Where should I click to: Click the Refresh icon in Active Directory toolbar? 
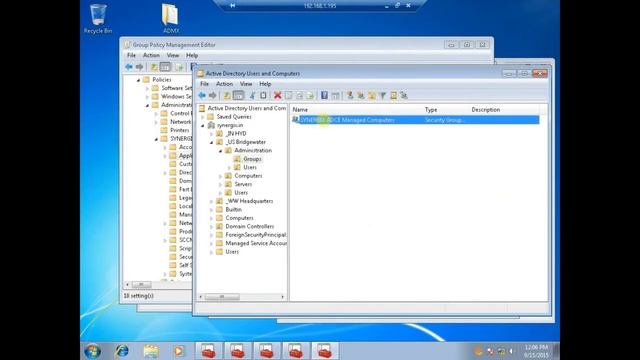click(x=300, y=96)
